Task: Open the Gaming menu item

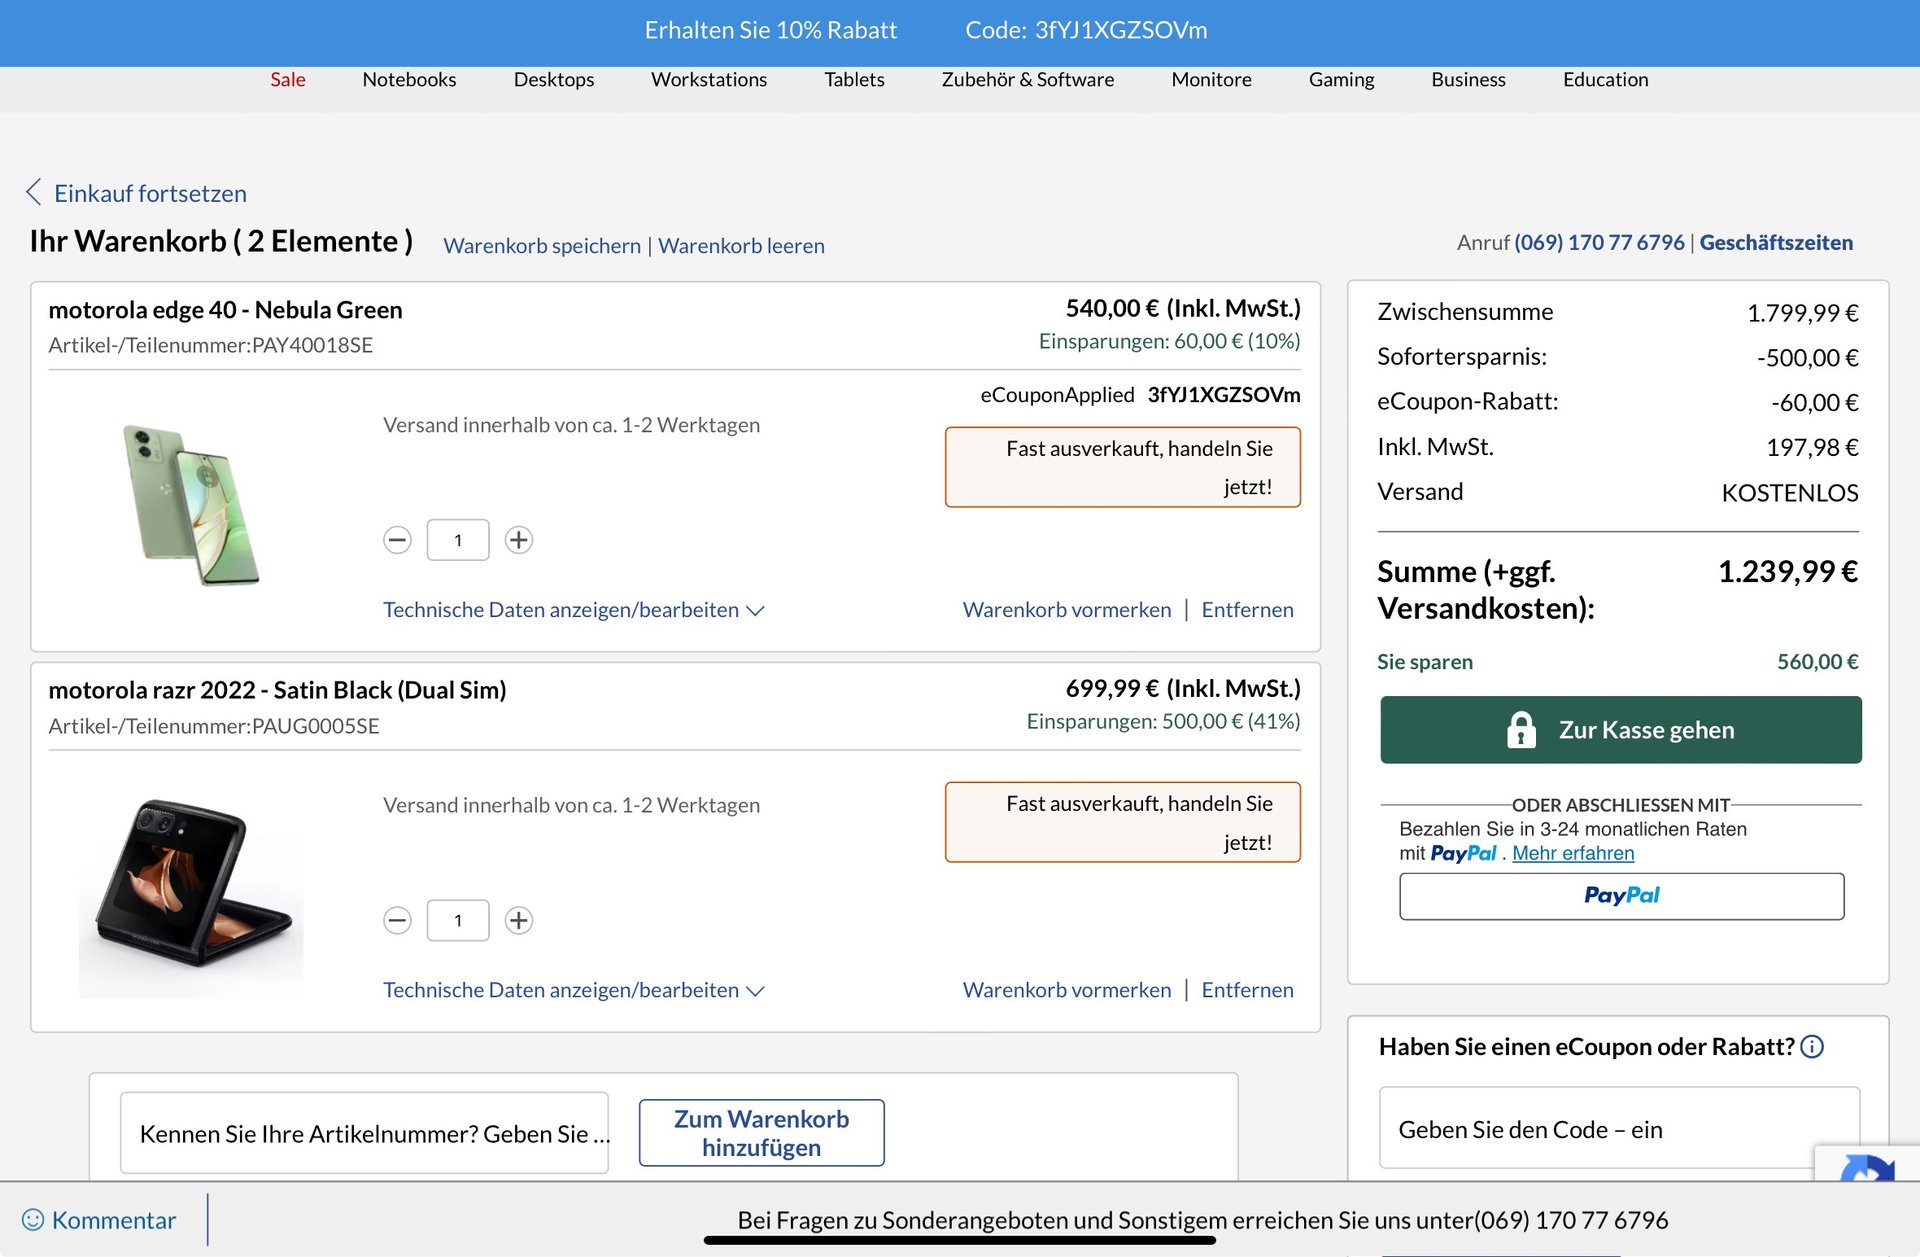Action: click(x=1341, y=80)
